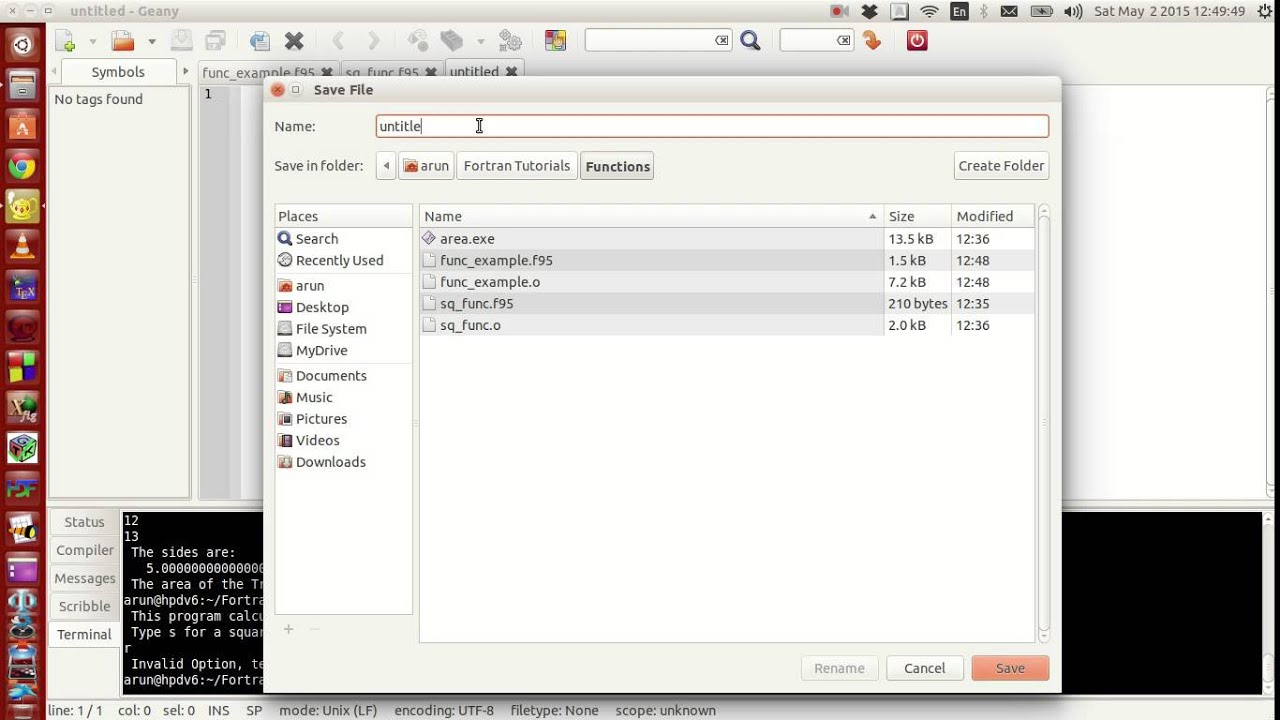Open Desktop in the Places list
This screenshot has height=720, width=1280.
coord(322,307)
